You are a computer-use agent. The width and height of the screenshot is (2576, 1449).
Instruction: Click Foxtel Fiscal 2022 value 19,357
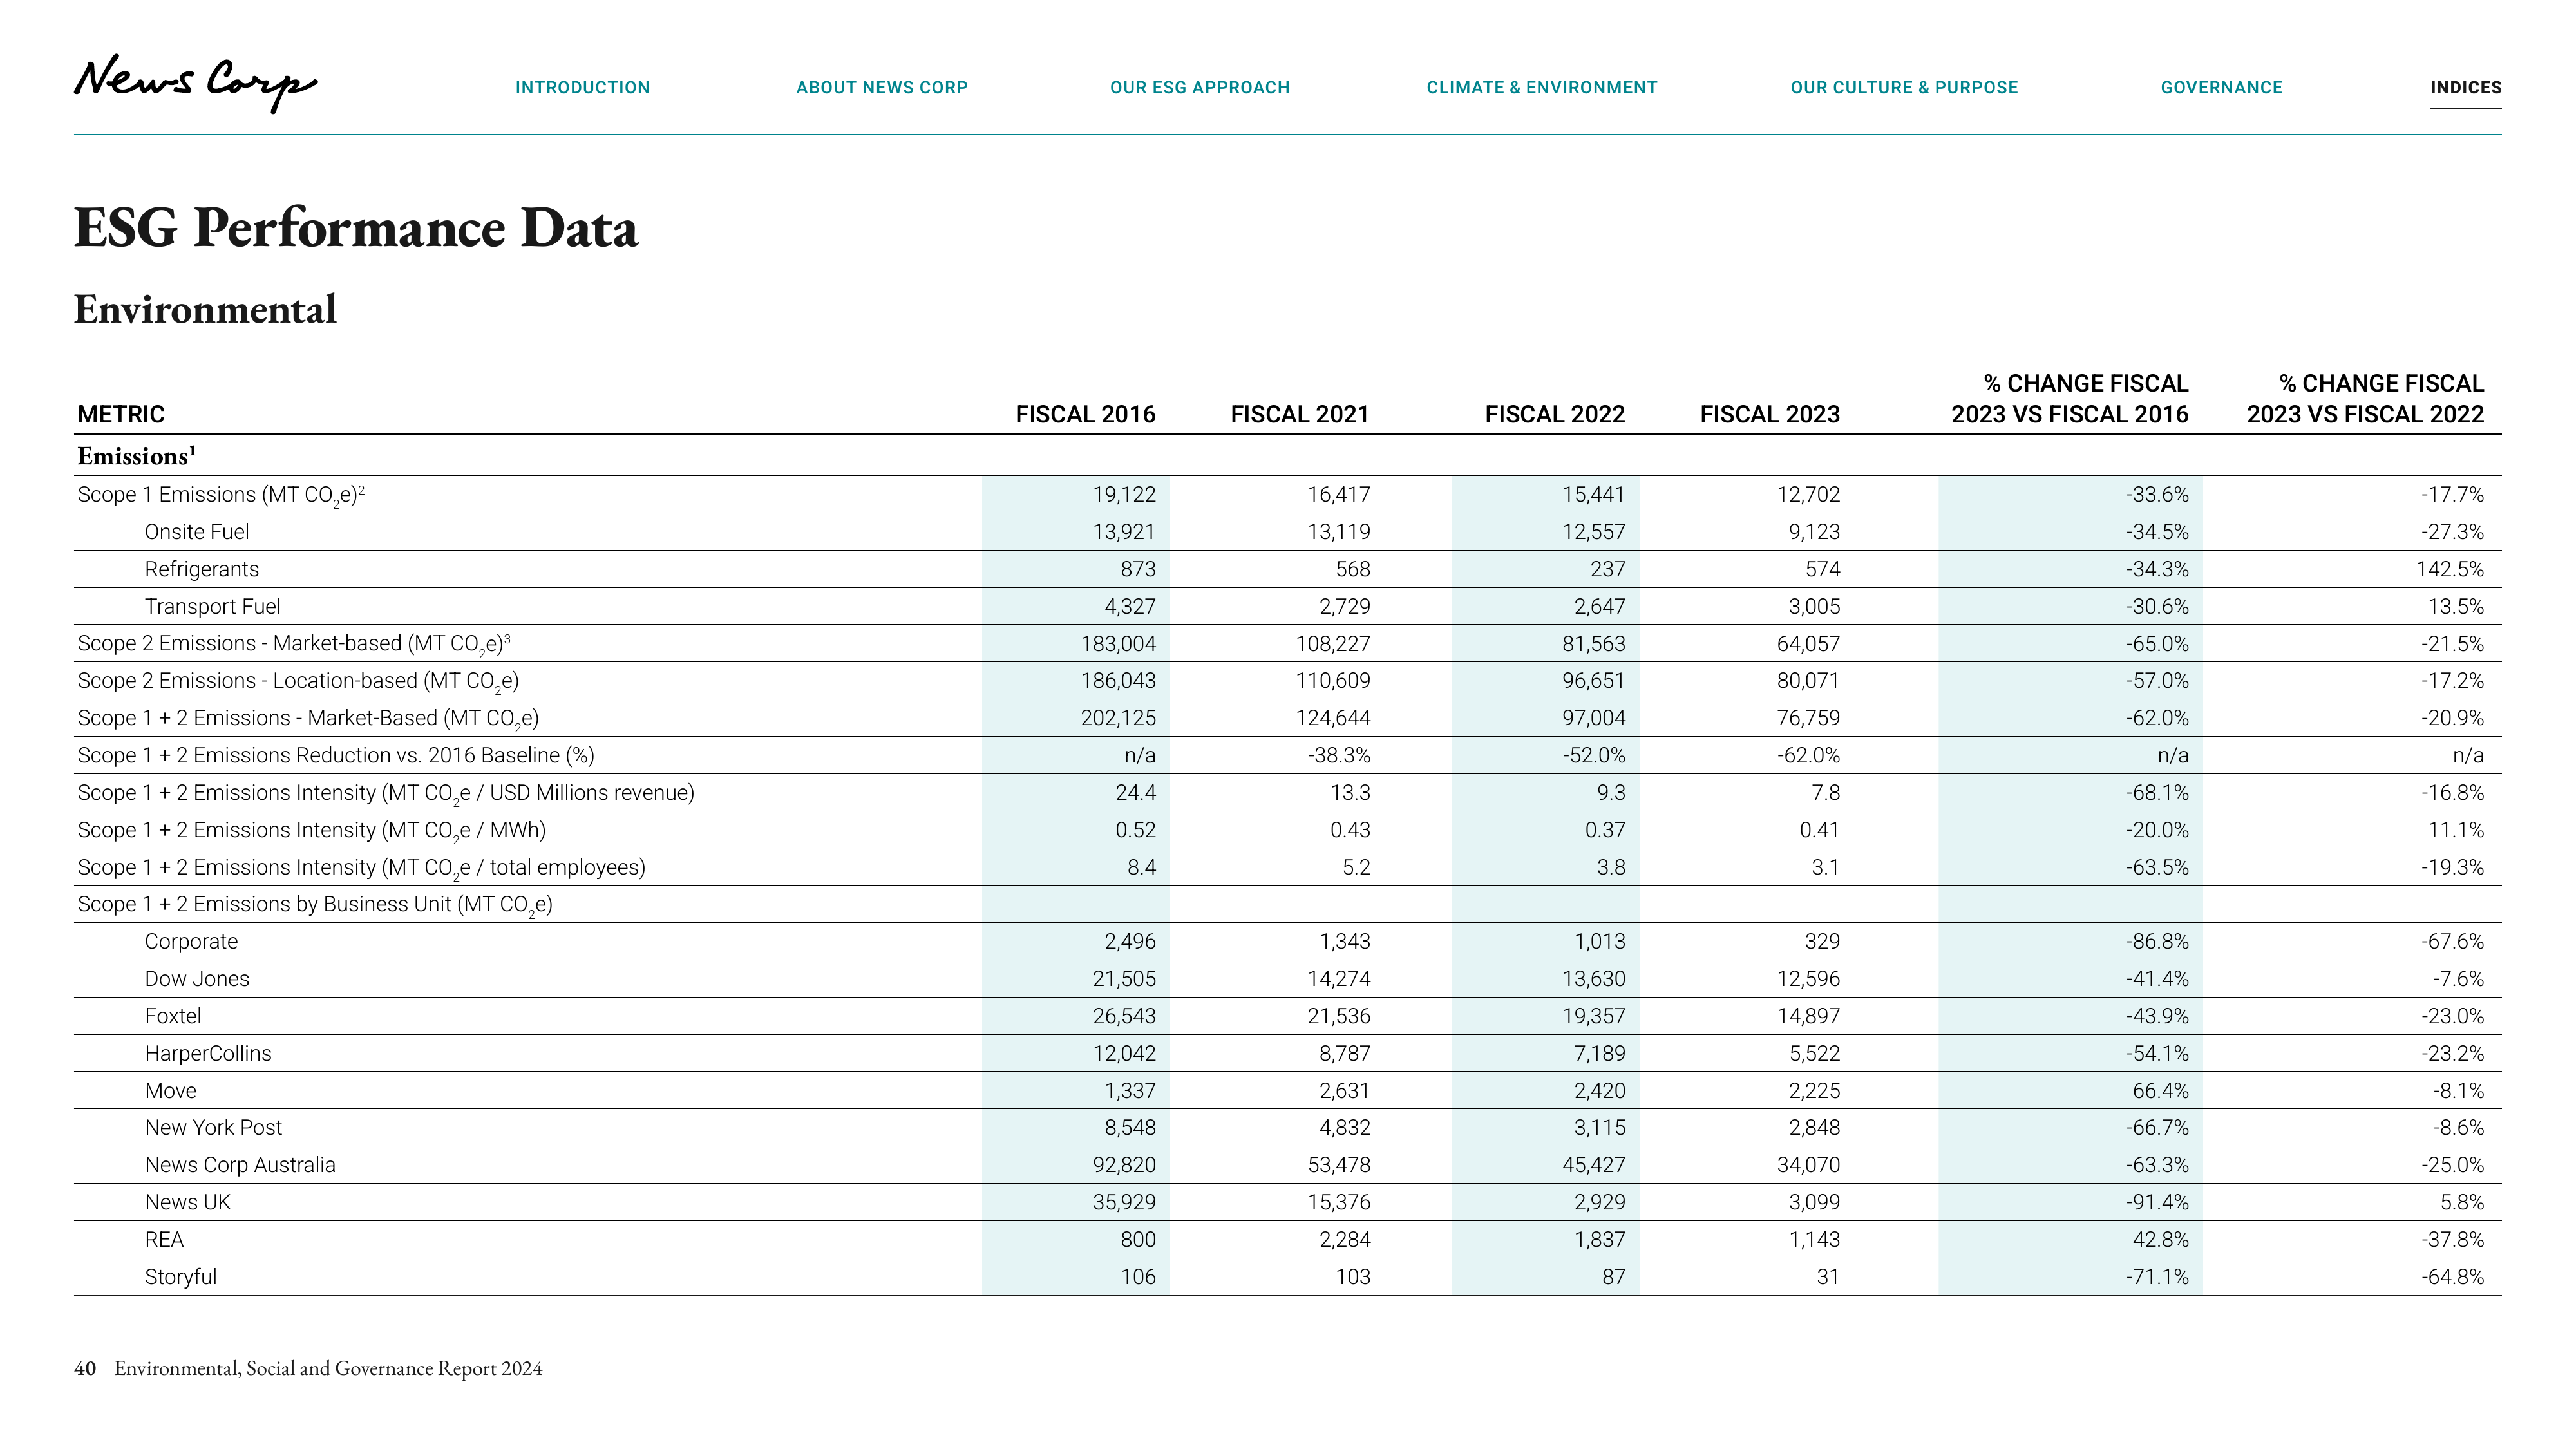[1594, 1016]
